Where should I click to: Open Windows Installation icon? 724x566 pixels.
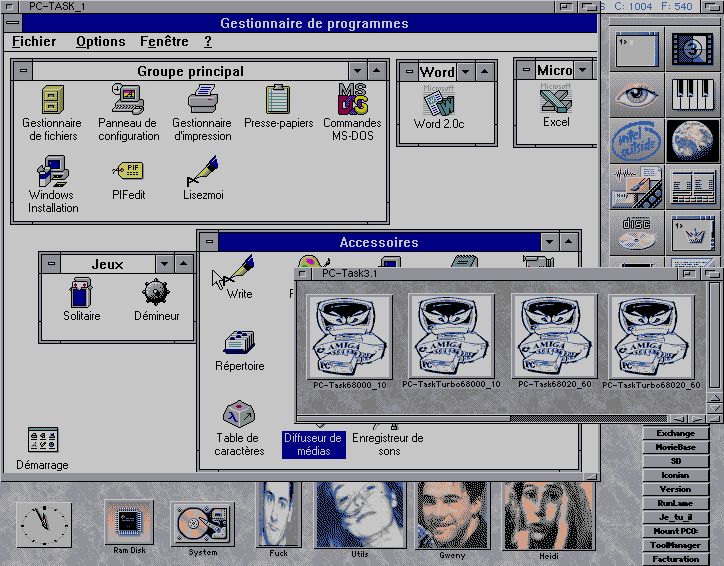(x=53, y=171)
